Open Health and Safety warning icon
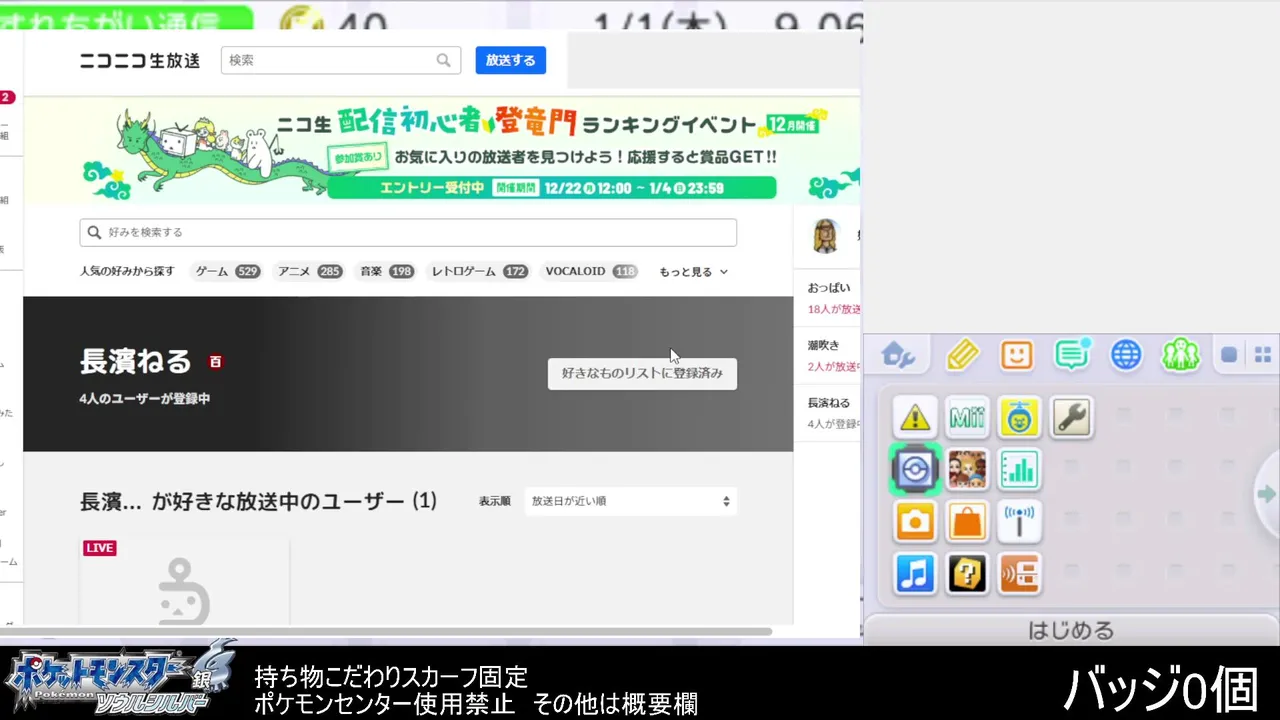Viewport: 1280px width, 720px height. [915, 417]
